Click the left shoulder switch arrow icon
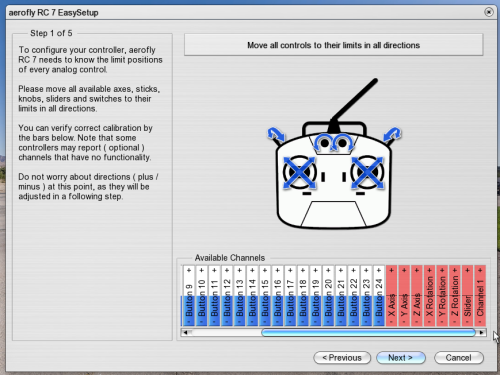This screenshot has width=500, height=375. tap(276, 134)
